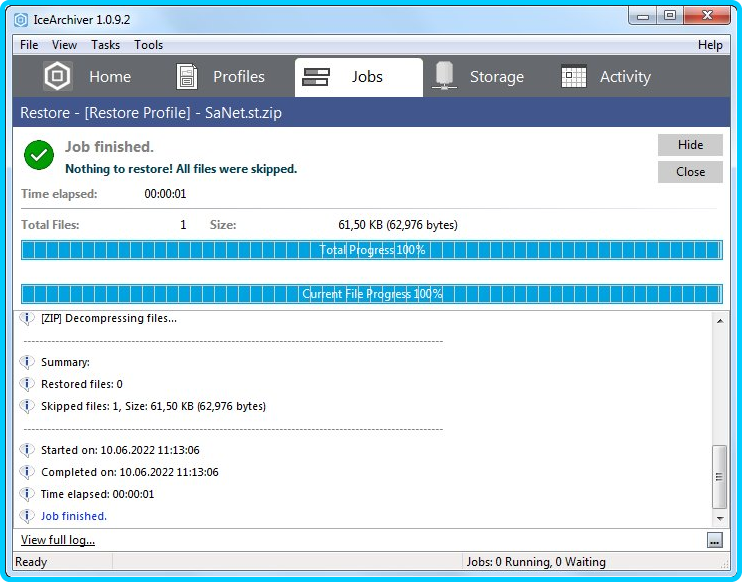Screen dimensions: 742x582
Task: Click the Profiles document icon
Action: (187, 76)
